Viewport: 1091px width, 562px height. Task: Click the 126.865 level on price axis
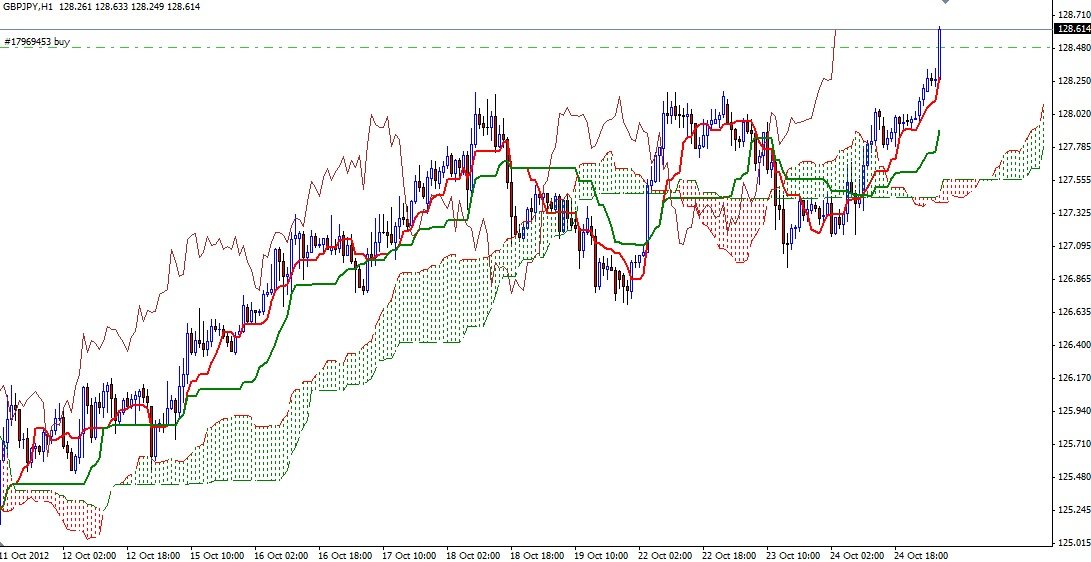[1074, 279]
